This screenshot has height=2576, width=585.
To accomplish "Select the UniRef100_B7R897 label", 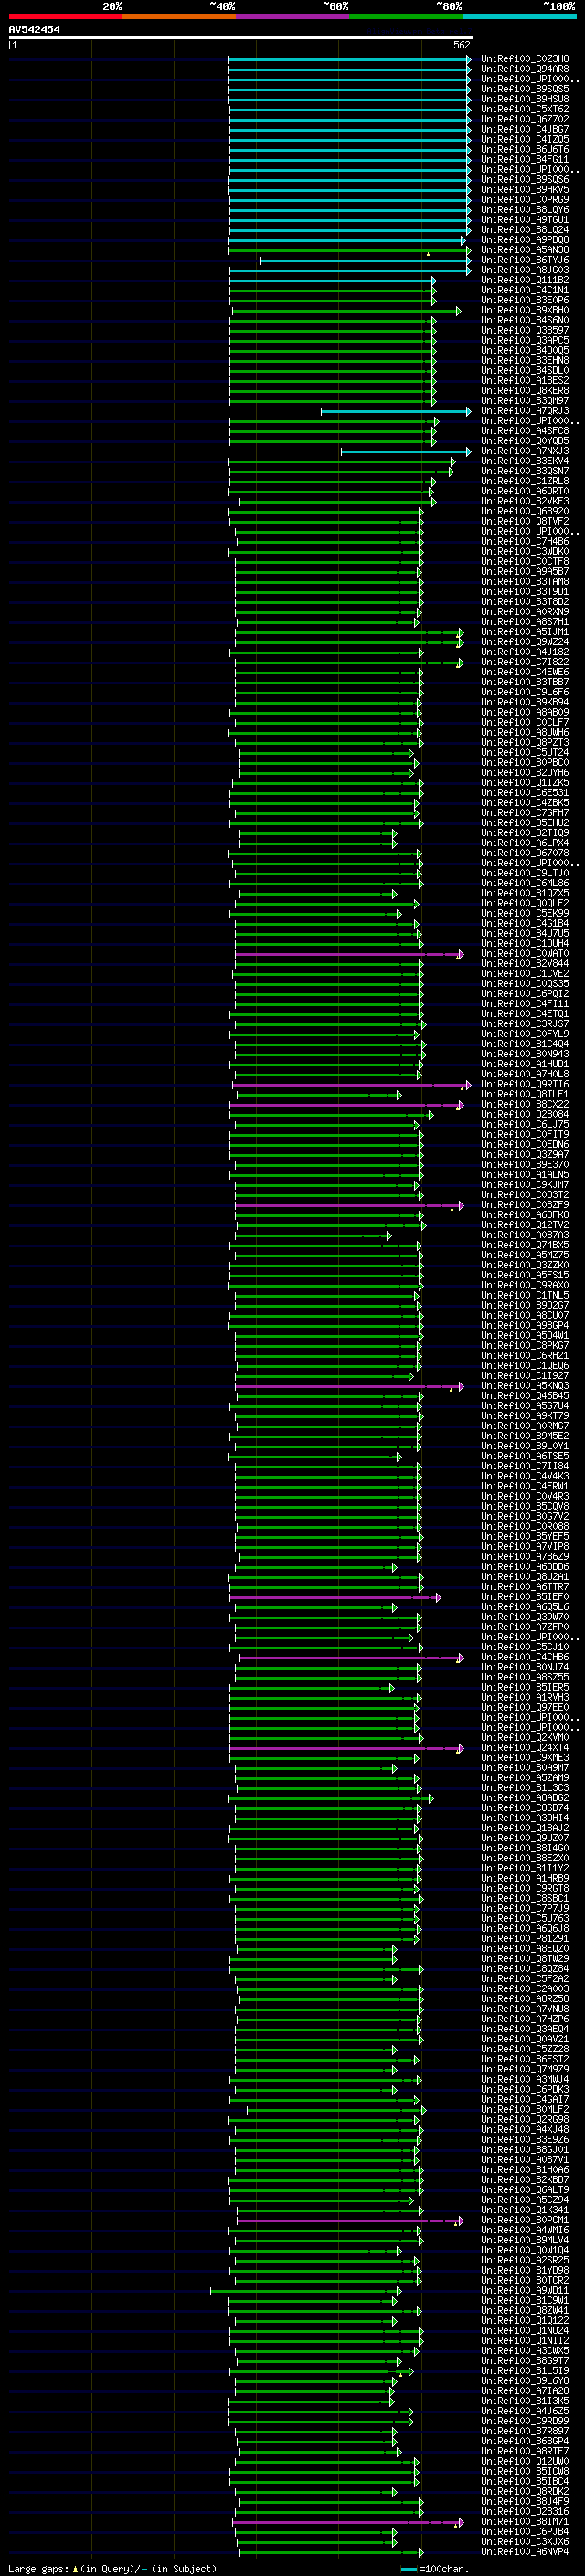I will 525,2431.
